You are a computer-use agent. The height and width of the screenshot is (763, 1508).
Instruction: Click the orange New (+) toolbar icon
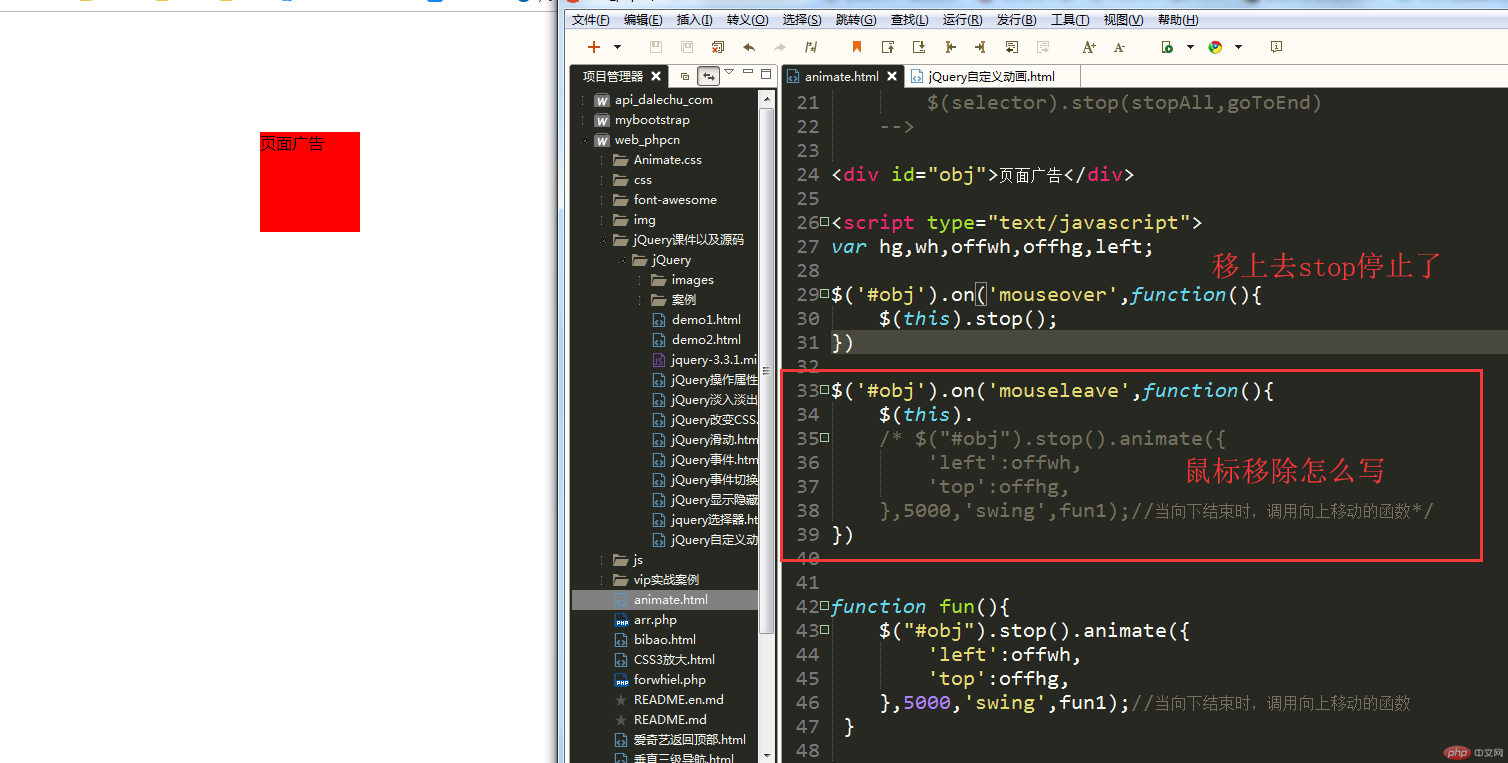click(x=594, y=47)
